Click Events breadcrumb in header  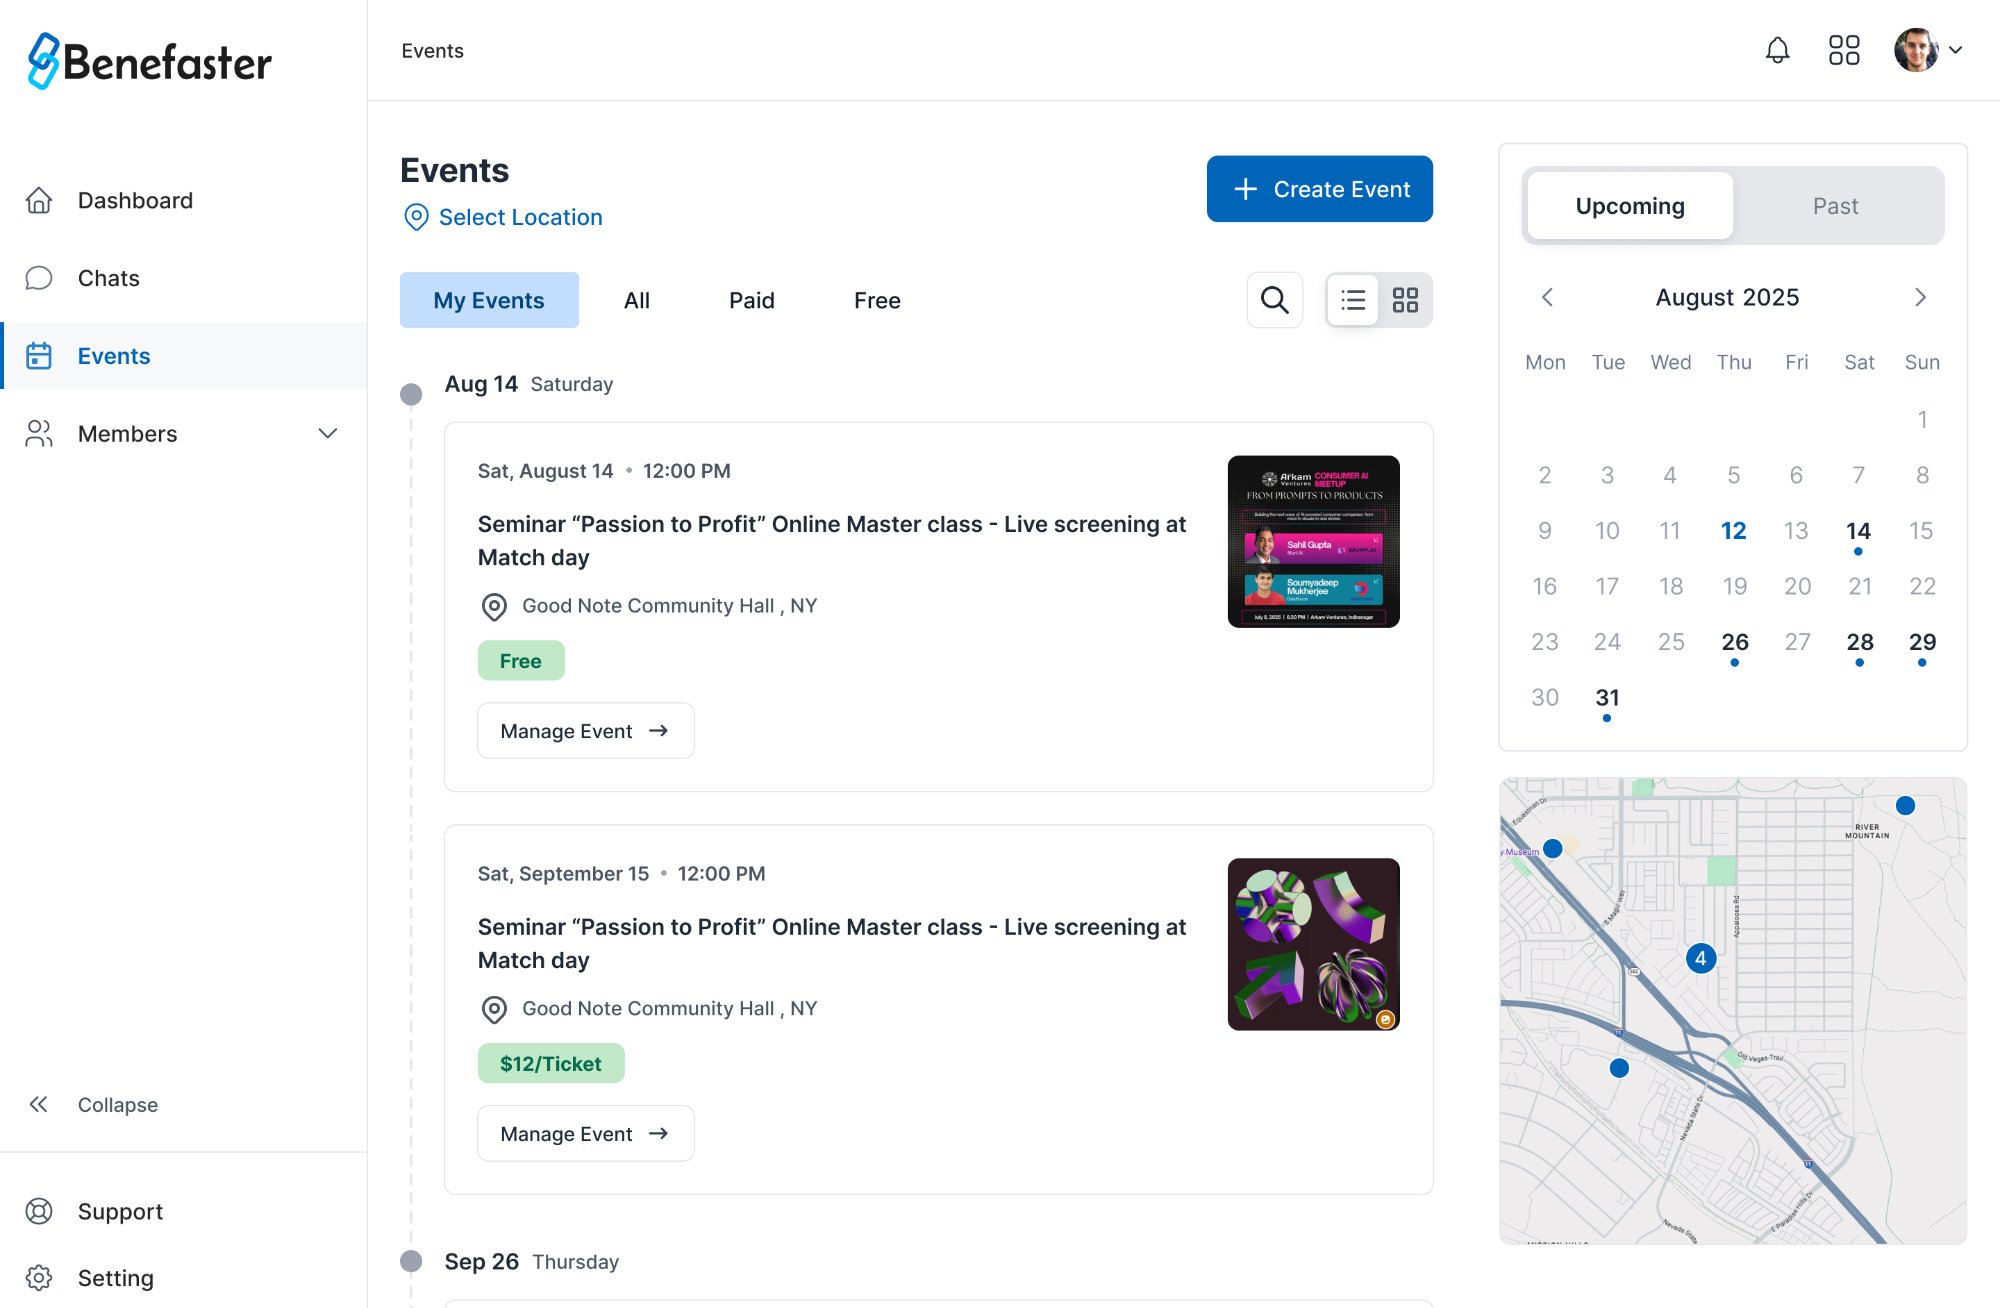pos(432,50)
